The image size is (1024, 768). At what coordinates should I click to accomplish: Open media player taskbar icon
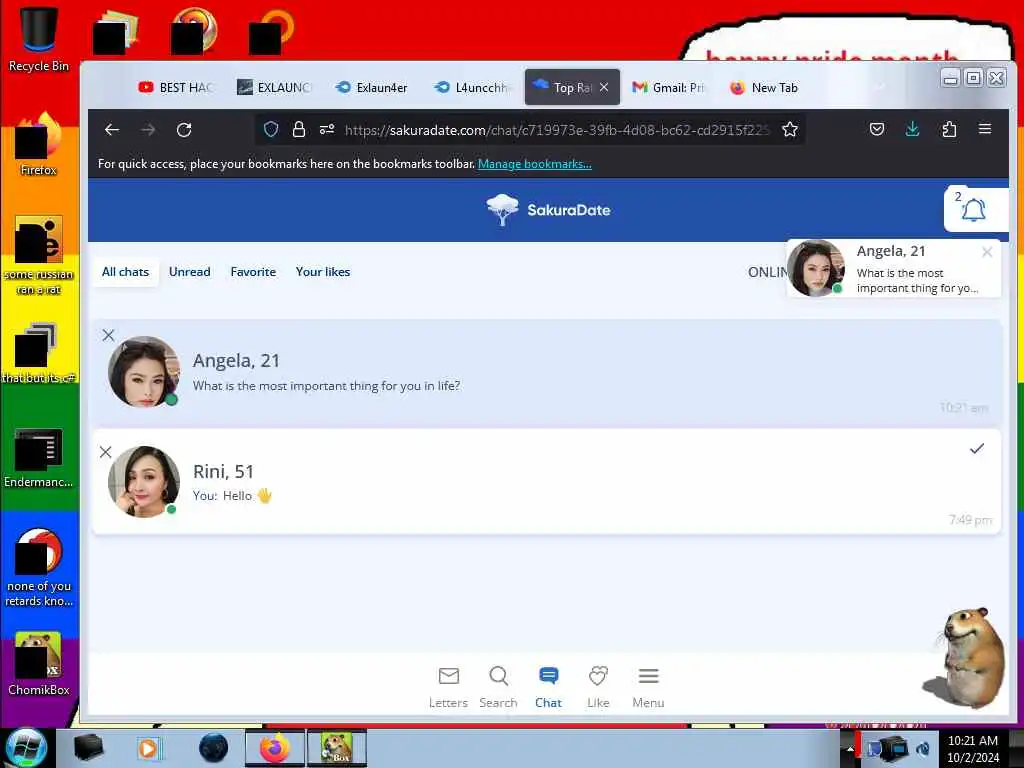pos(150,748)
